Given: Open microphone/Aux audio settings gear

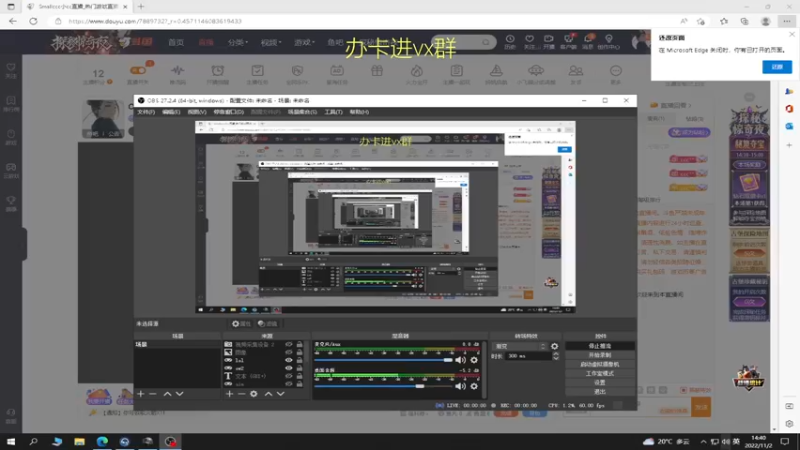Looking at the screenshot, I should [x=474, y=360].
